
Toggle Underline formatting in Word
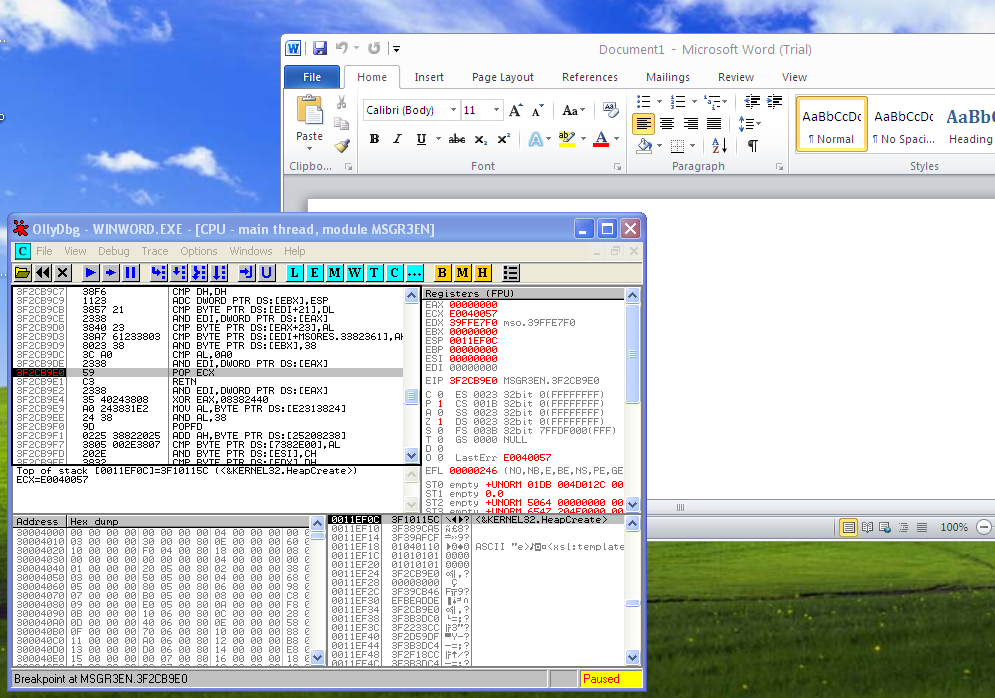click(421, 139)
